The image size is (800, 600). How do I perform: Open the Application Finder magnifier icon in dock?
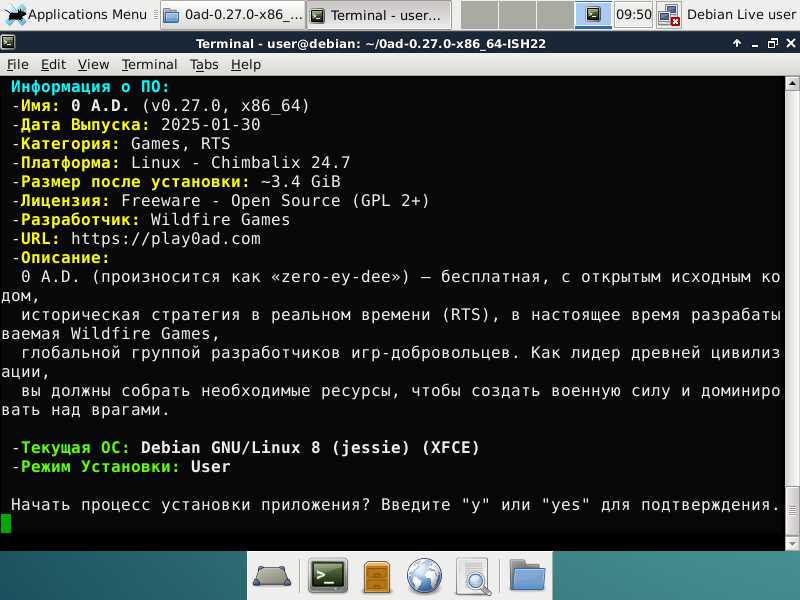(474, 577)
